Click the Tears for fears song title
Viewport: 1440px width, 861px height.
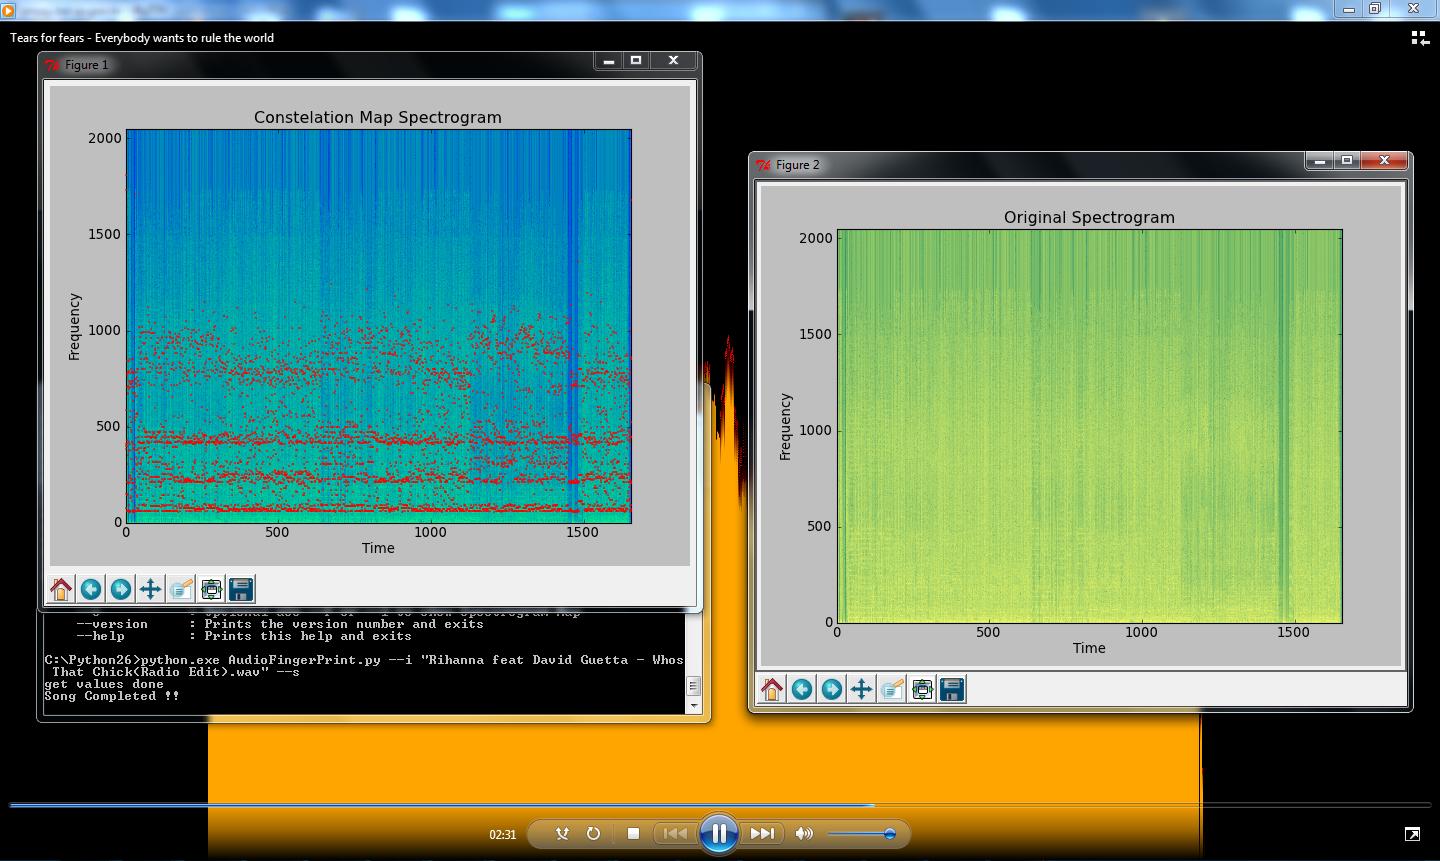(142, 38)
